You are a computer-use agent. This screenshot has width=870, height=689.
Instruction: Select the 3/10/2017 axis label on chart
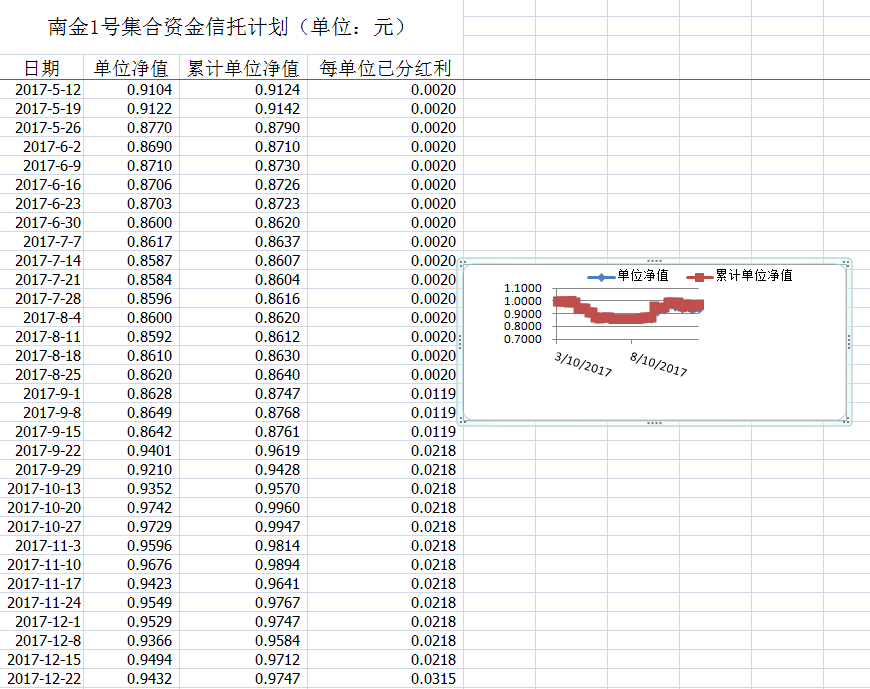click(584, 363)
